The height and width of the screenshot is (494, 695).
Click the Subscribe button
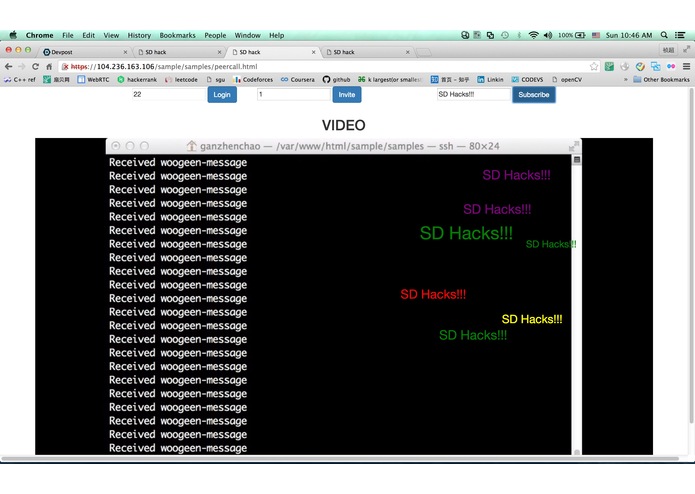(x=534, y=94)
